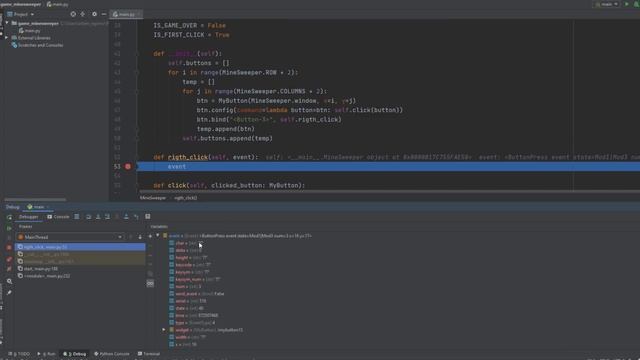Toggle Mute Breakpoints in debug sidebar

coord(9,269)
